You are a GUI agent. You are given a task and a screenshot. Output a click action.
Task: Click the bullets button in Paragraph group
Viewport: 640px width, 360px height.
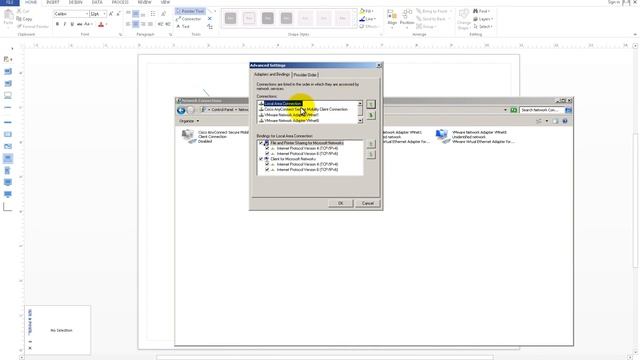(153, 14)
